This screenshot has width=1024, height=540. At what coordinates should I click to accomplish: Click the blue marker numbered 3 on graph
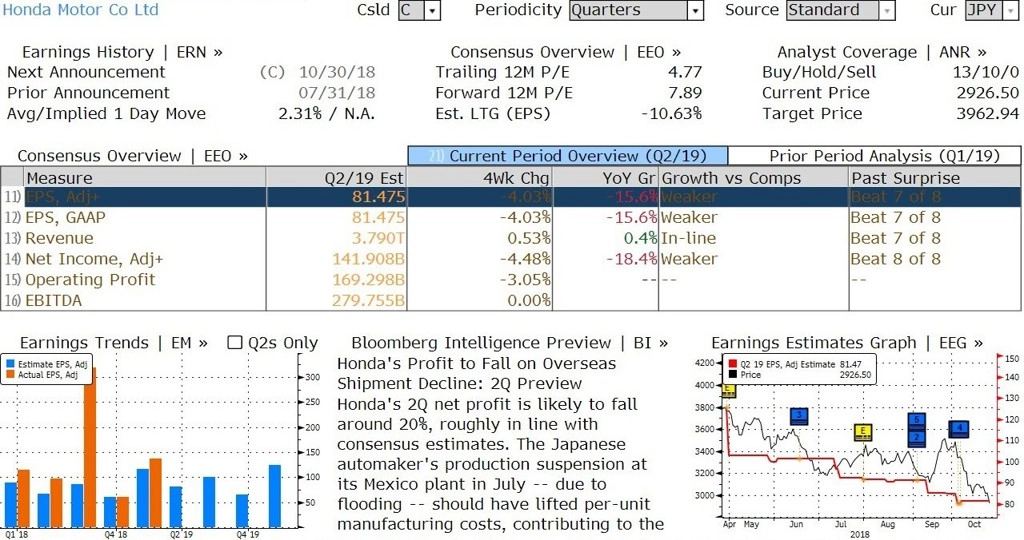pos(798,416)
